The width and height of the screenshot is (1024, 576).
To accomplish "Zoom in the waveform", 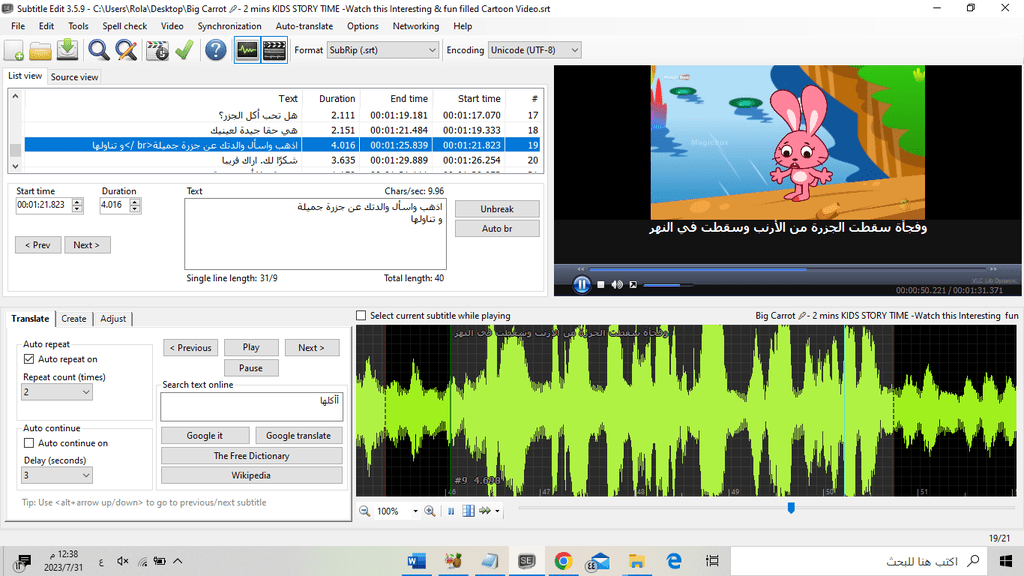I will click(430, 511).
